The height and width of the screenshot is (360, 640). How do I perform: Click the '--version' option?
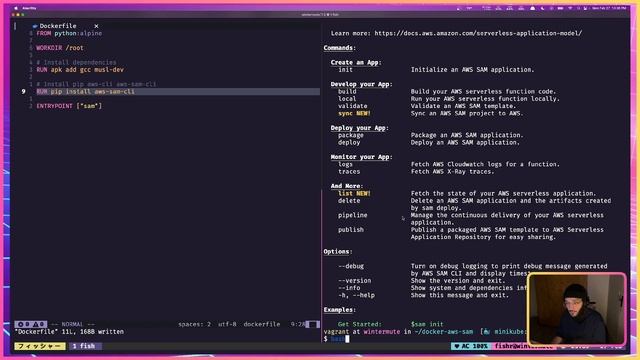[x=355, y=281]
